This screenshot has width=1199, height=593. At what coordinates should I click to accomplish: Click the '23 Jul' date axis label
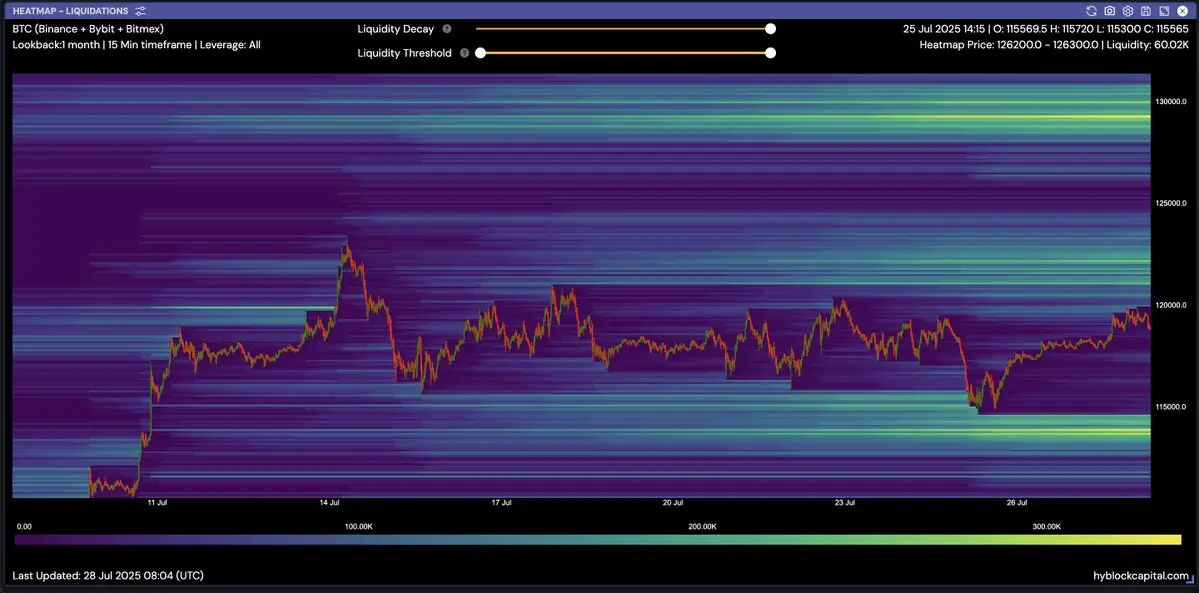pyautogui.click(x=844, y=503)
